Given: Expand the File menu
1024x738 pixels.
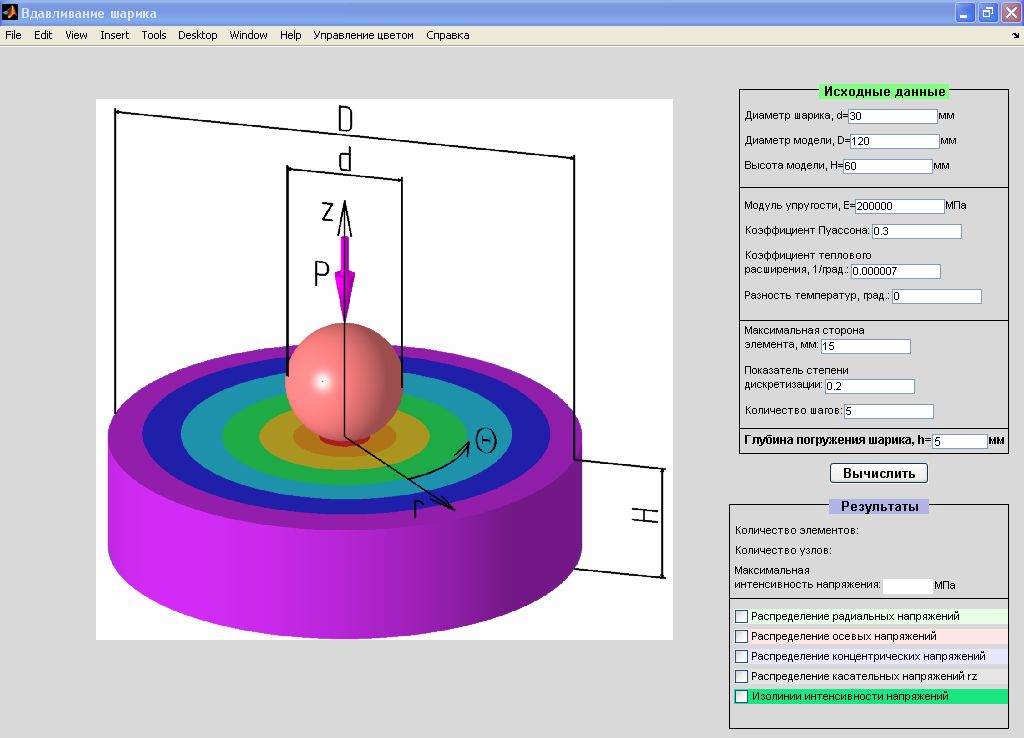Looking at the screenshot, I should 13,35.
